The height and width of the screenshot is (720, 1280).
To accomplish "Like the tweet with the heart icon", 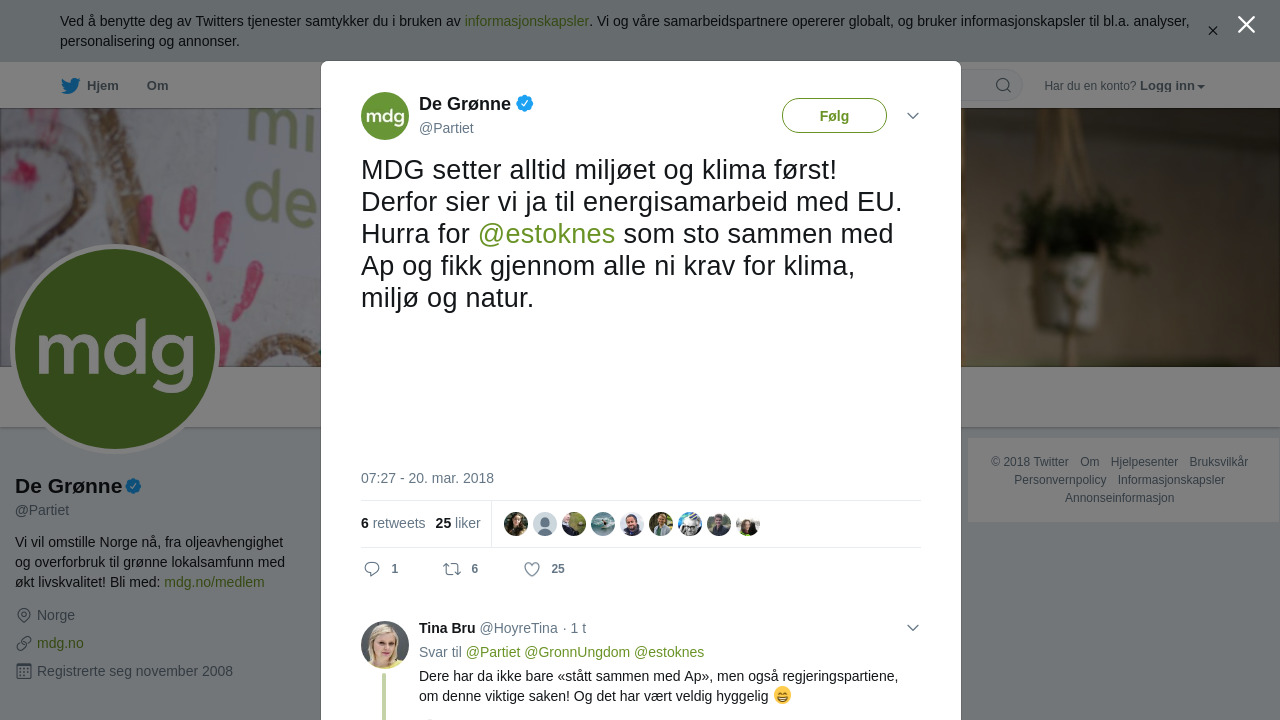I will [532, 569].
